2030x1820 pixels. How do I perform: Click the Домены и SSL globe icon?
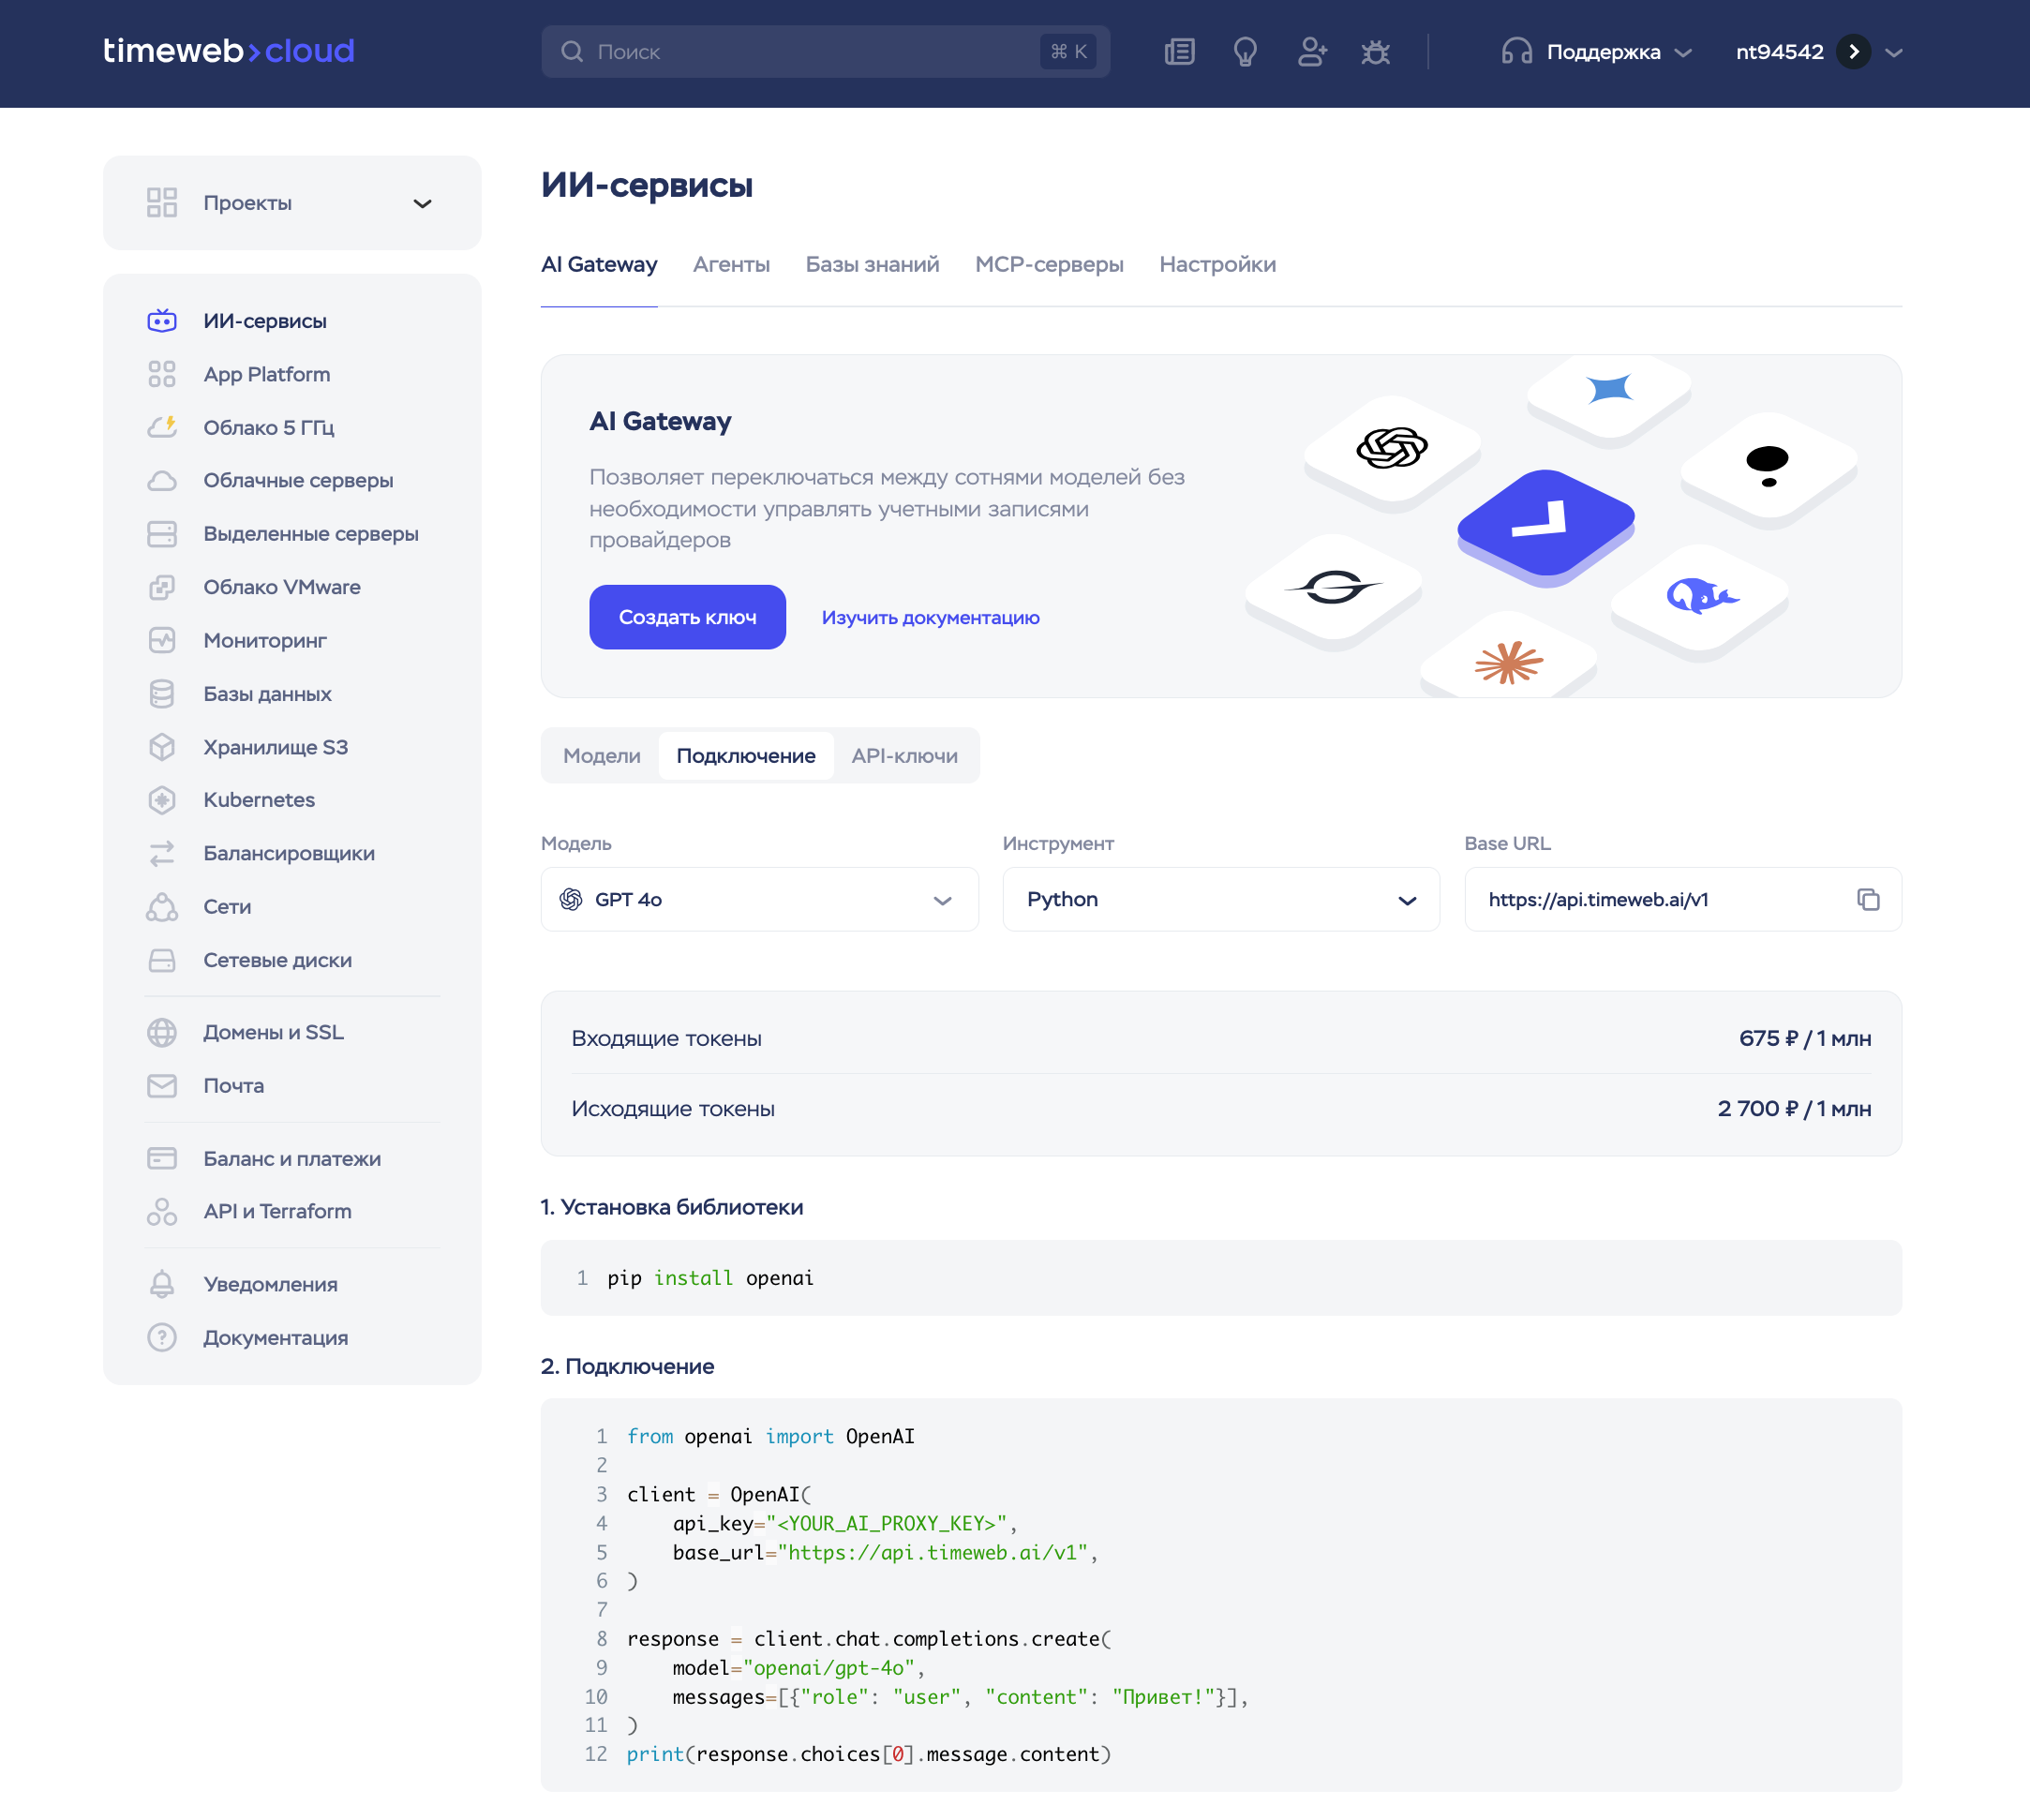tap(162, 1032)
